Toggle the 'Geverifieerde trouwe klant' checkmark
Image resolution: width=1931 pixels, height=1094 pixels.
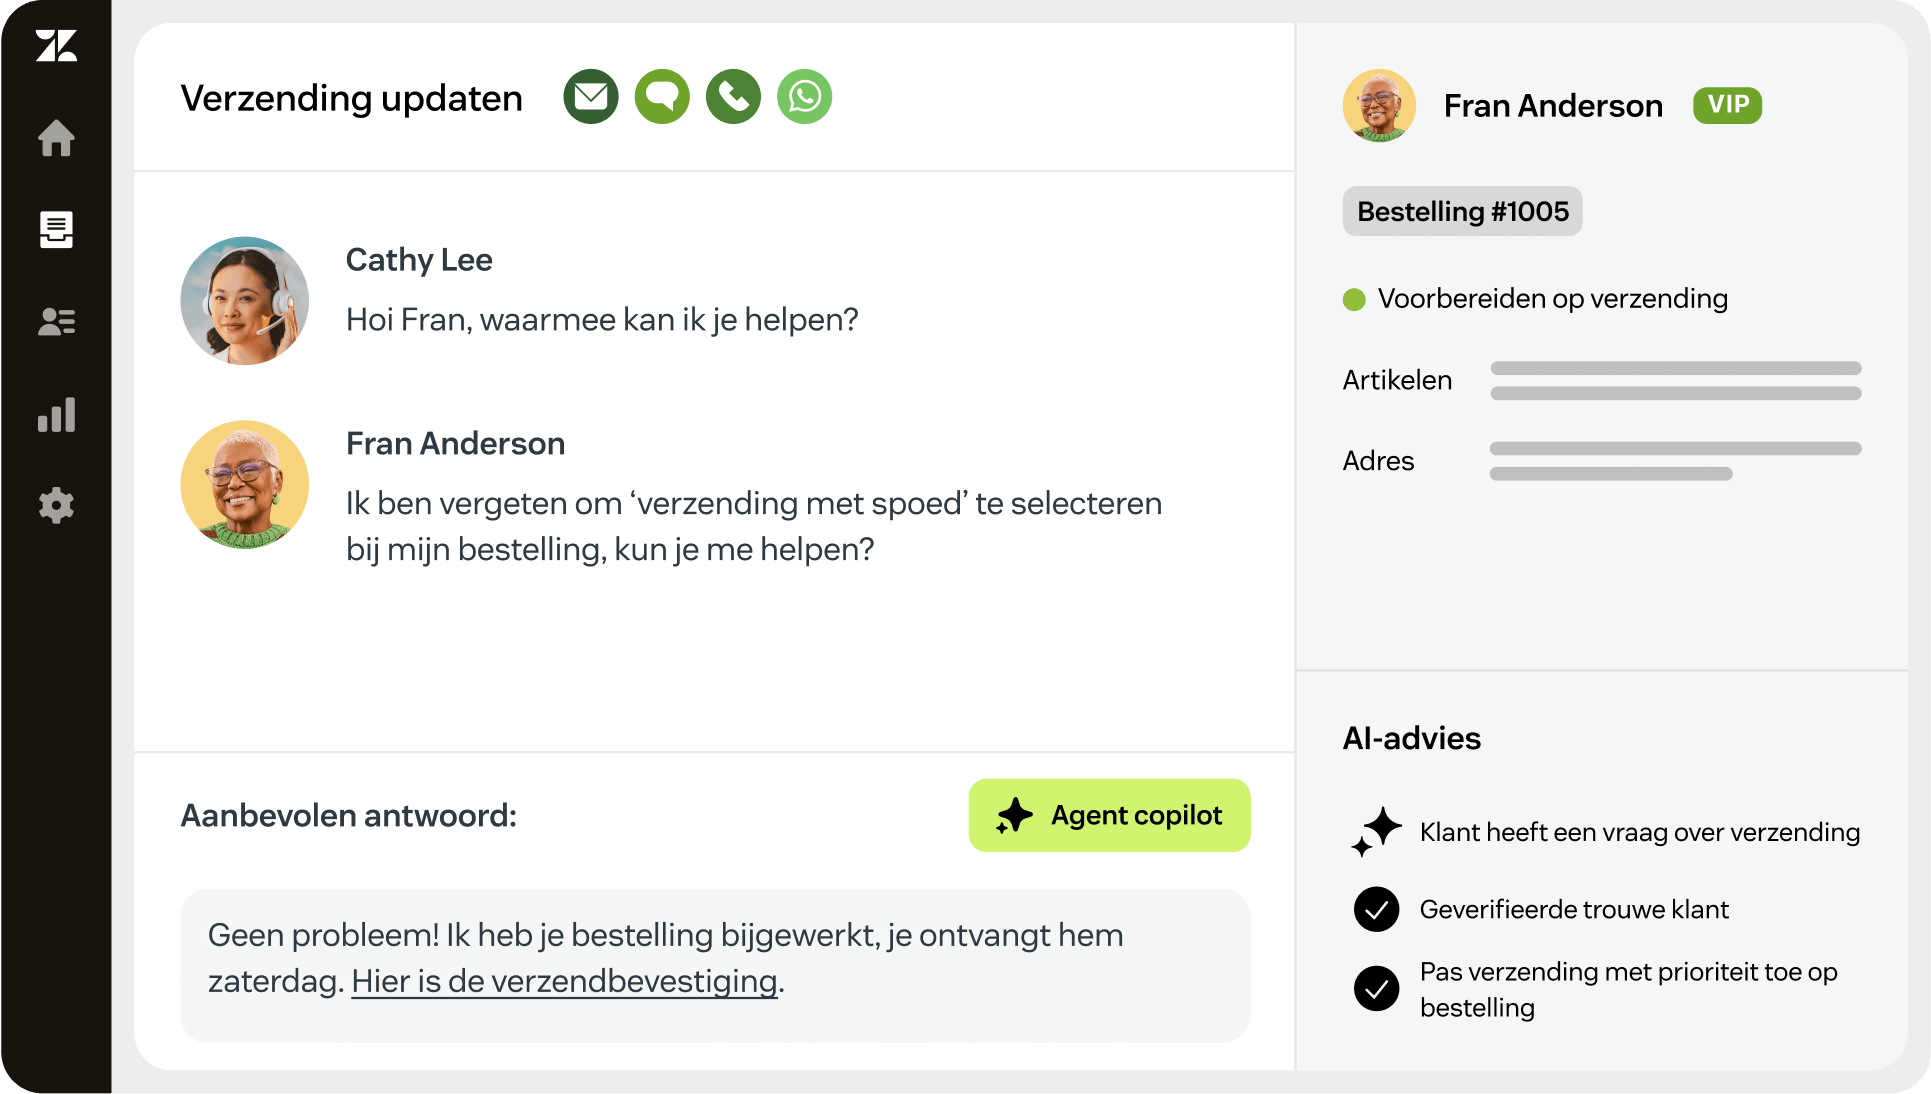coord(1377,909)
